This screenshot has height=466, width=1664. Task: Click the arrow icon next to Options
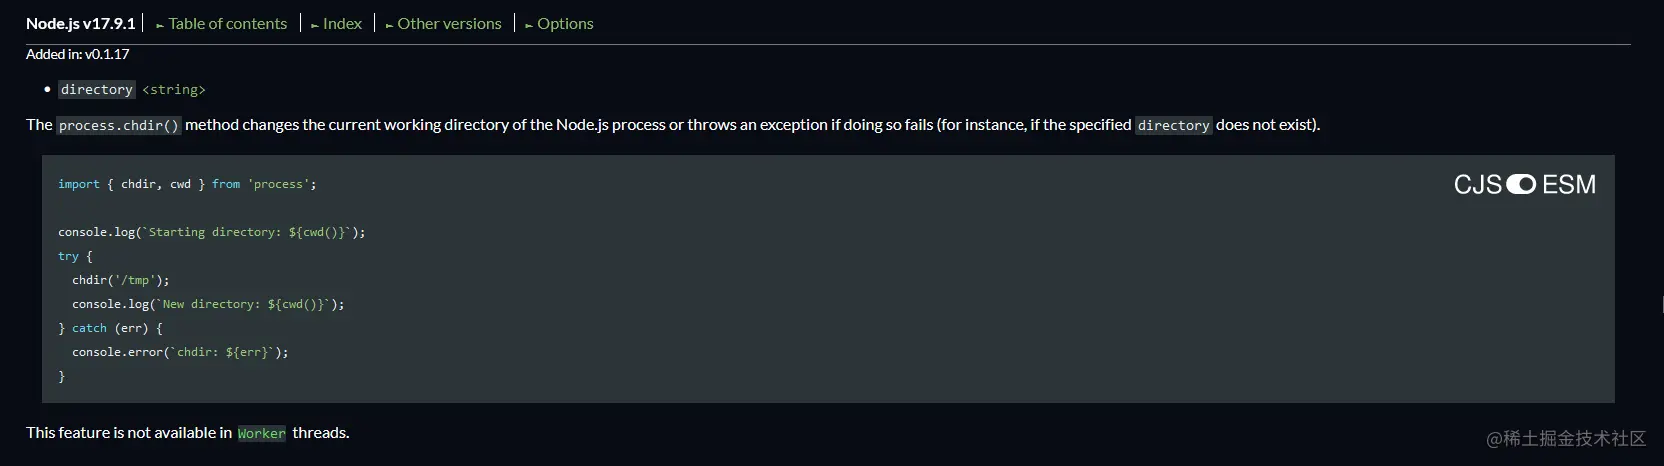point(529,26)
